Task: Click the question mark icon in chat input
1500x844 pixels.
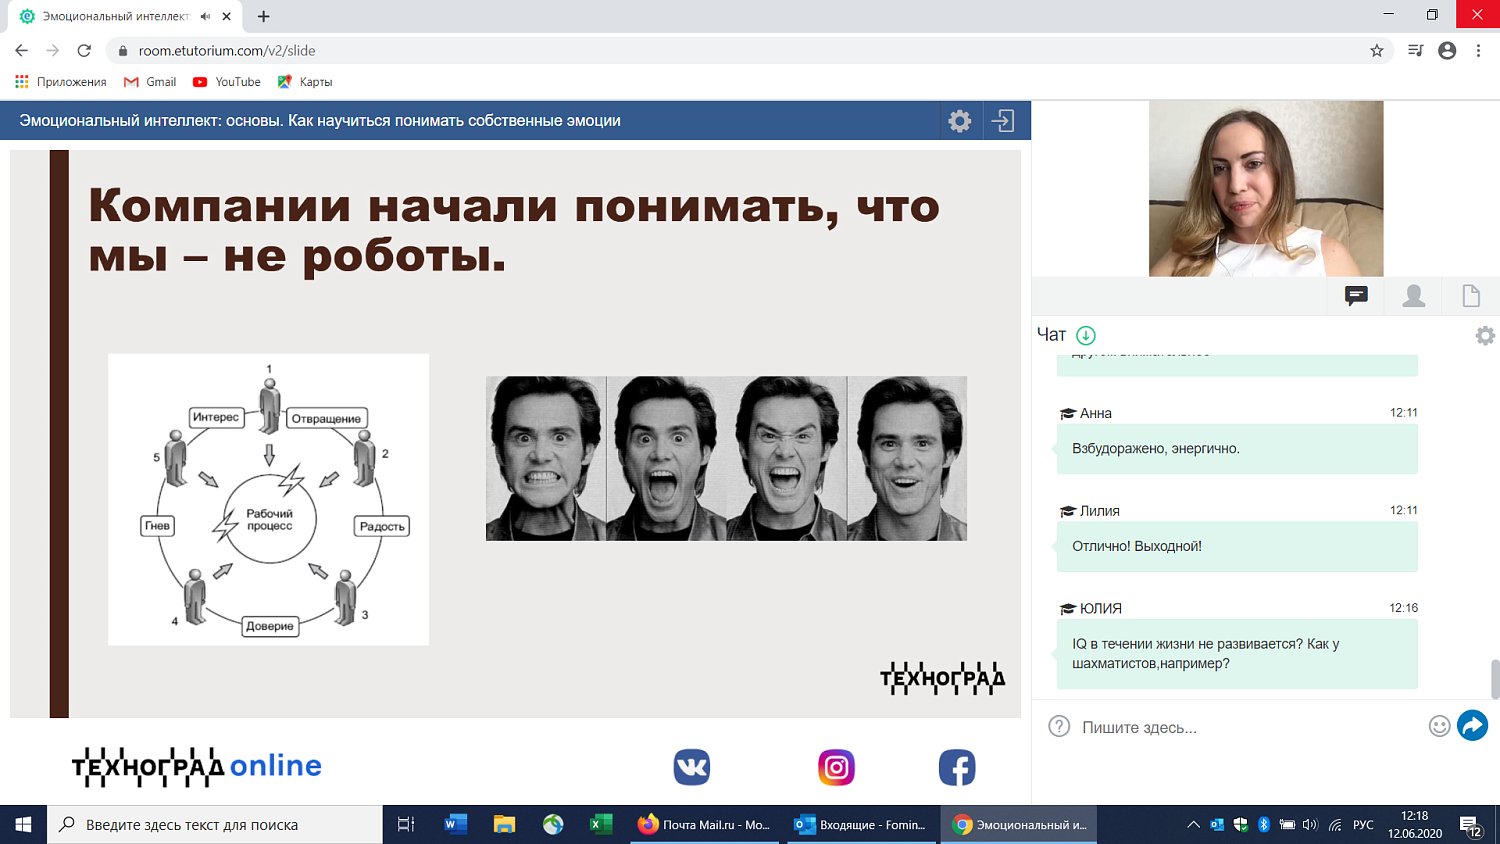Action: point(1059,726)
